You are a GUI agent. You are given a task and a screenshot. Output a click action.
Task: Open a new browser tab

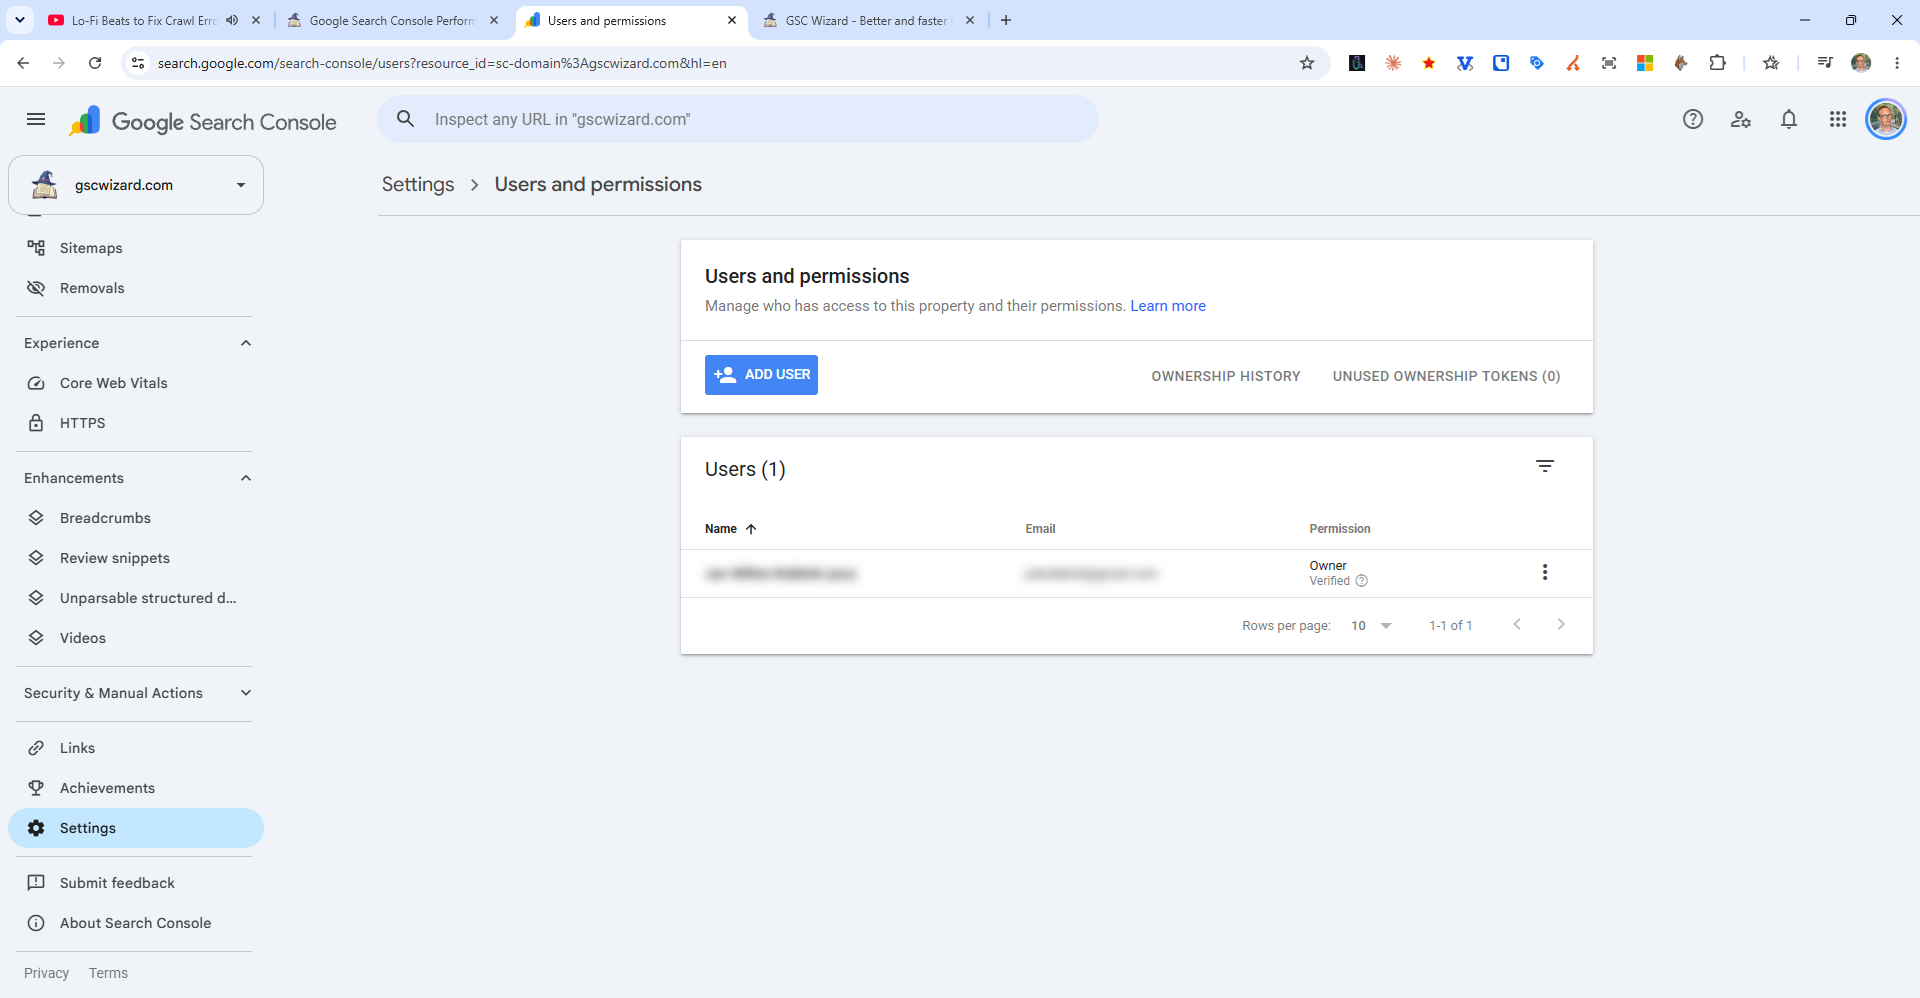coord(1006,20)
